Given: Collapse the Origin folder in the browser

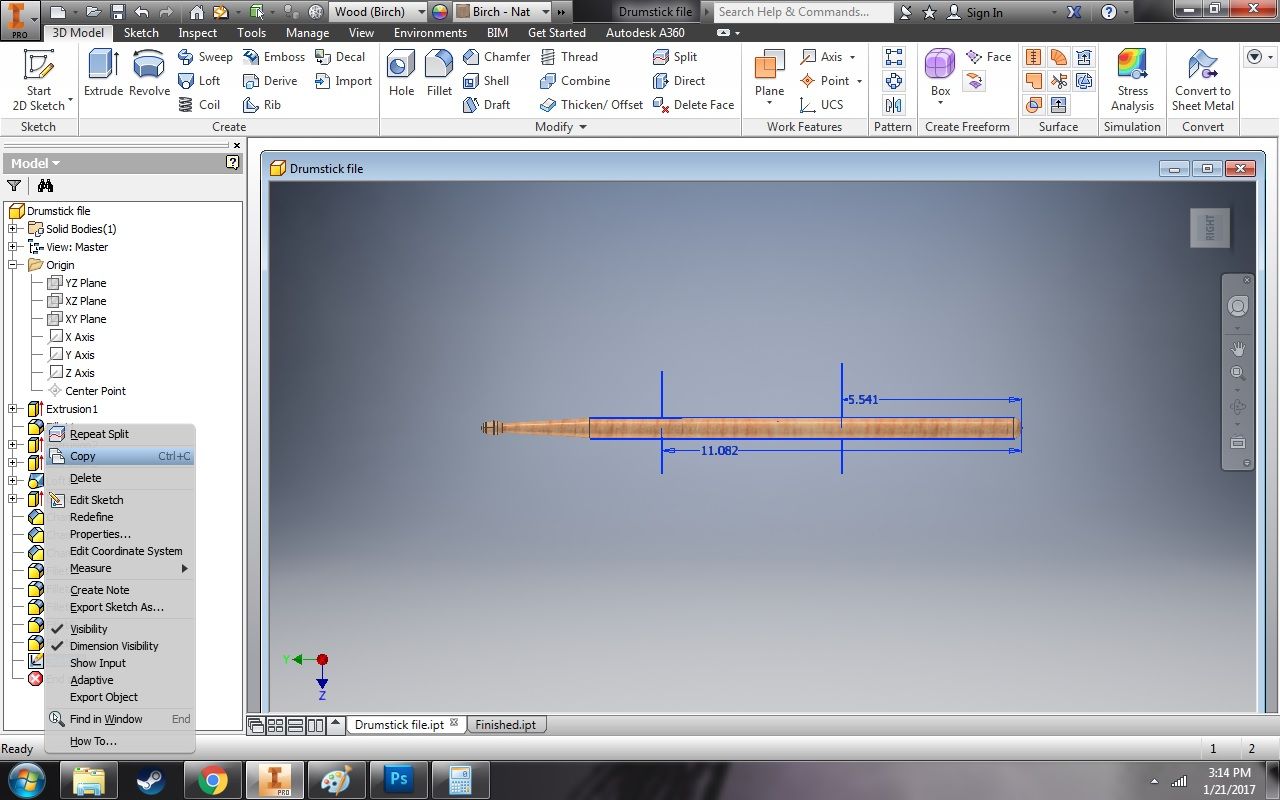Looking at the screenshot, I should point(12,264).
